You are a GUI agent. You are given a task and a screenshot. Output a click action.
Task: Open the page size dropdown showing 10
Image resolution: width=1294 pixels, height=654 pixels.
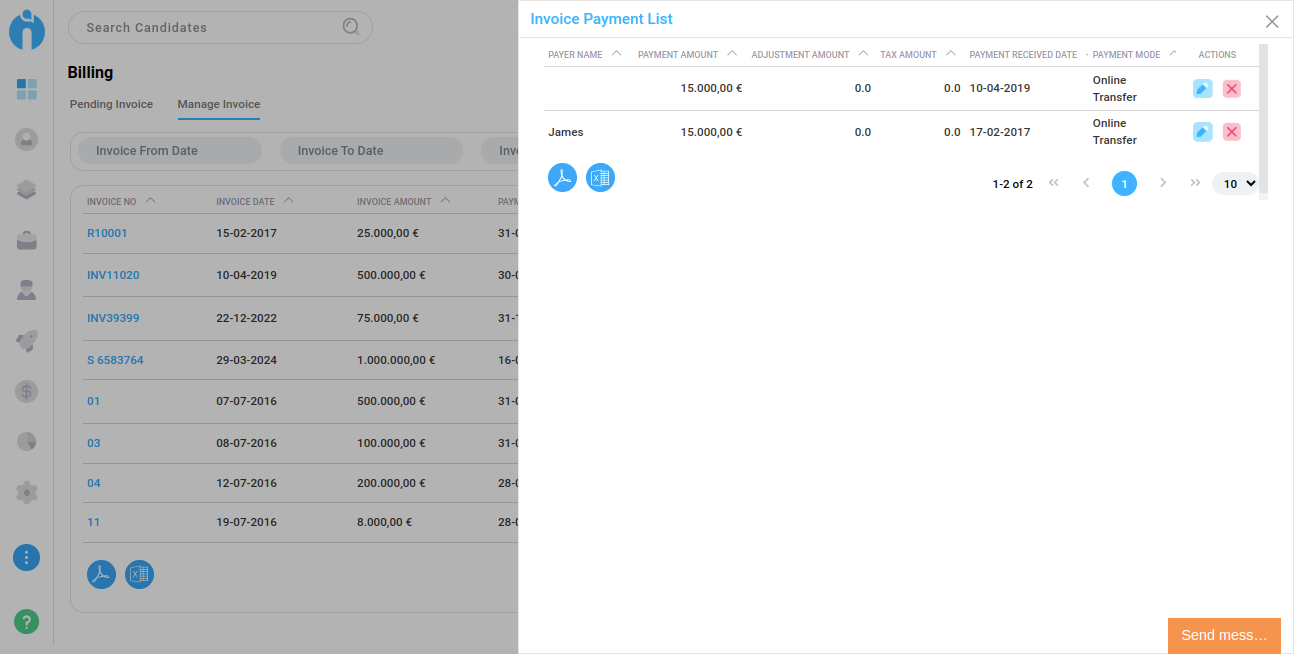tap(1236, 183)
